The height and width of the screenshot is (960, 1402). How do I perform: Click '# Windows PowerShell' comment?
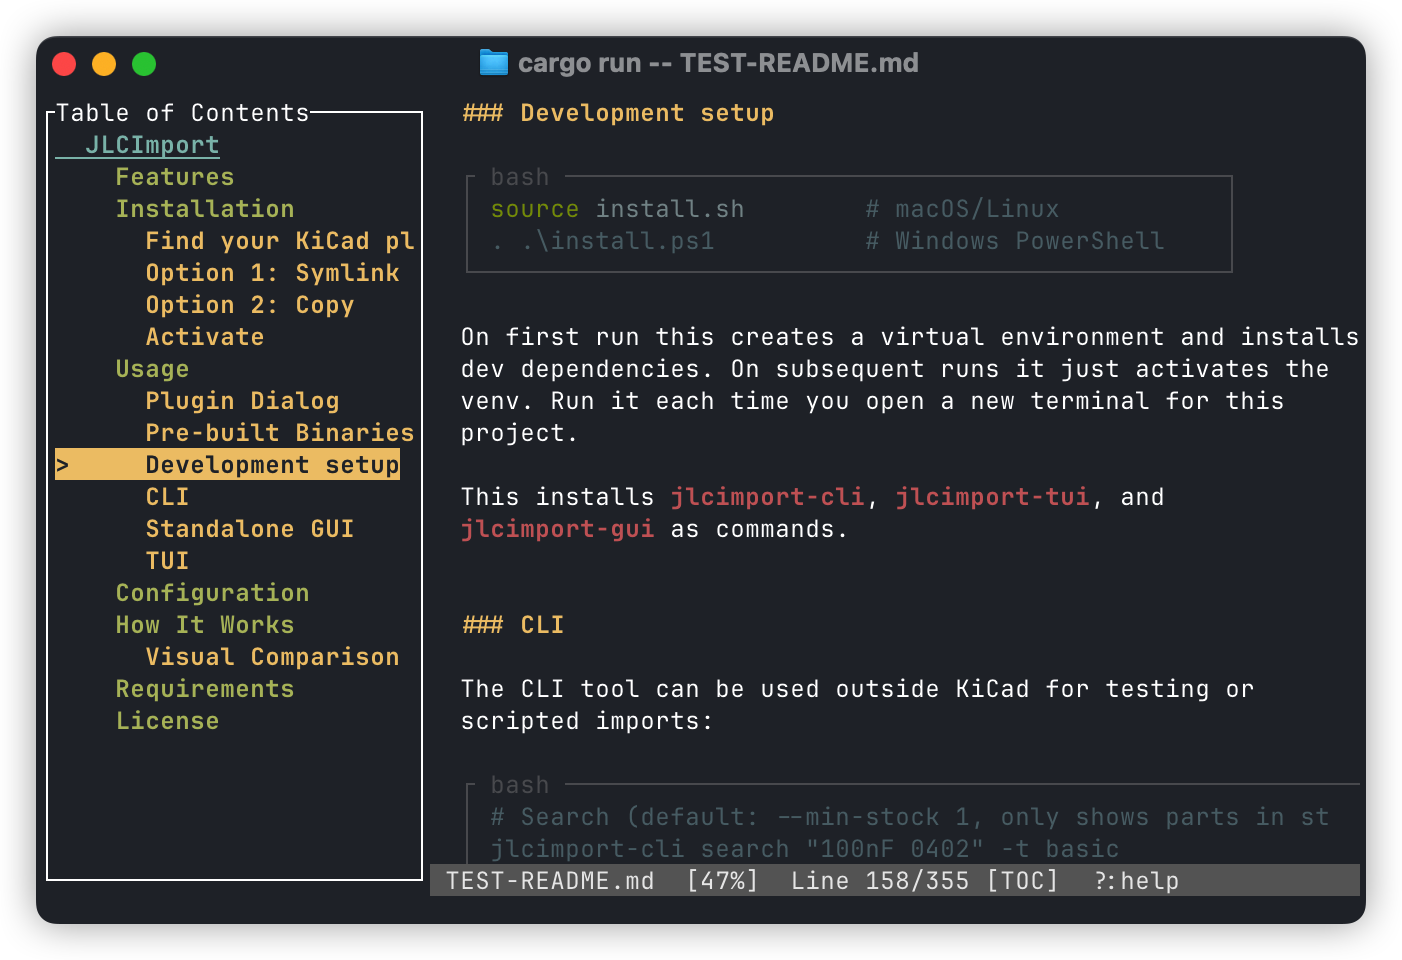coord(1015,241)
